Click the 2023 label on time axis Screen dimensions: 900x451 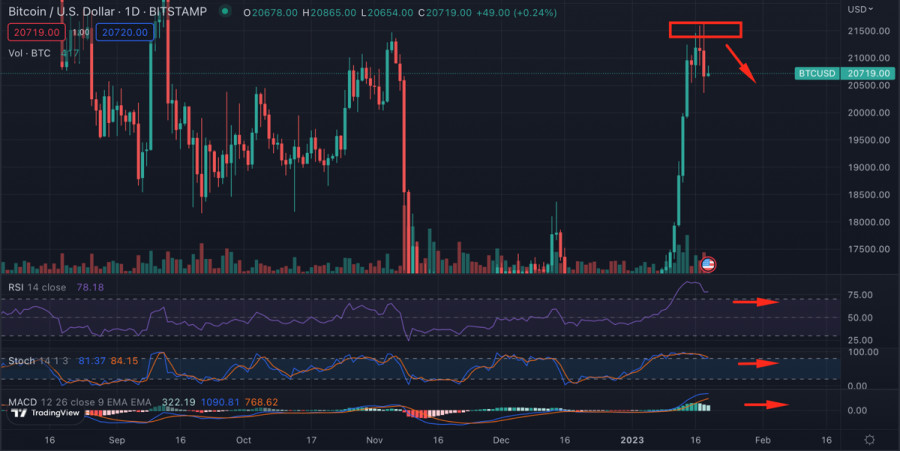coord(632,440)
